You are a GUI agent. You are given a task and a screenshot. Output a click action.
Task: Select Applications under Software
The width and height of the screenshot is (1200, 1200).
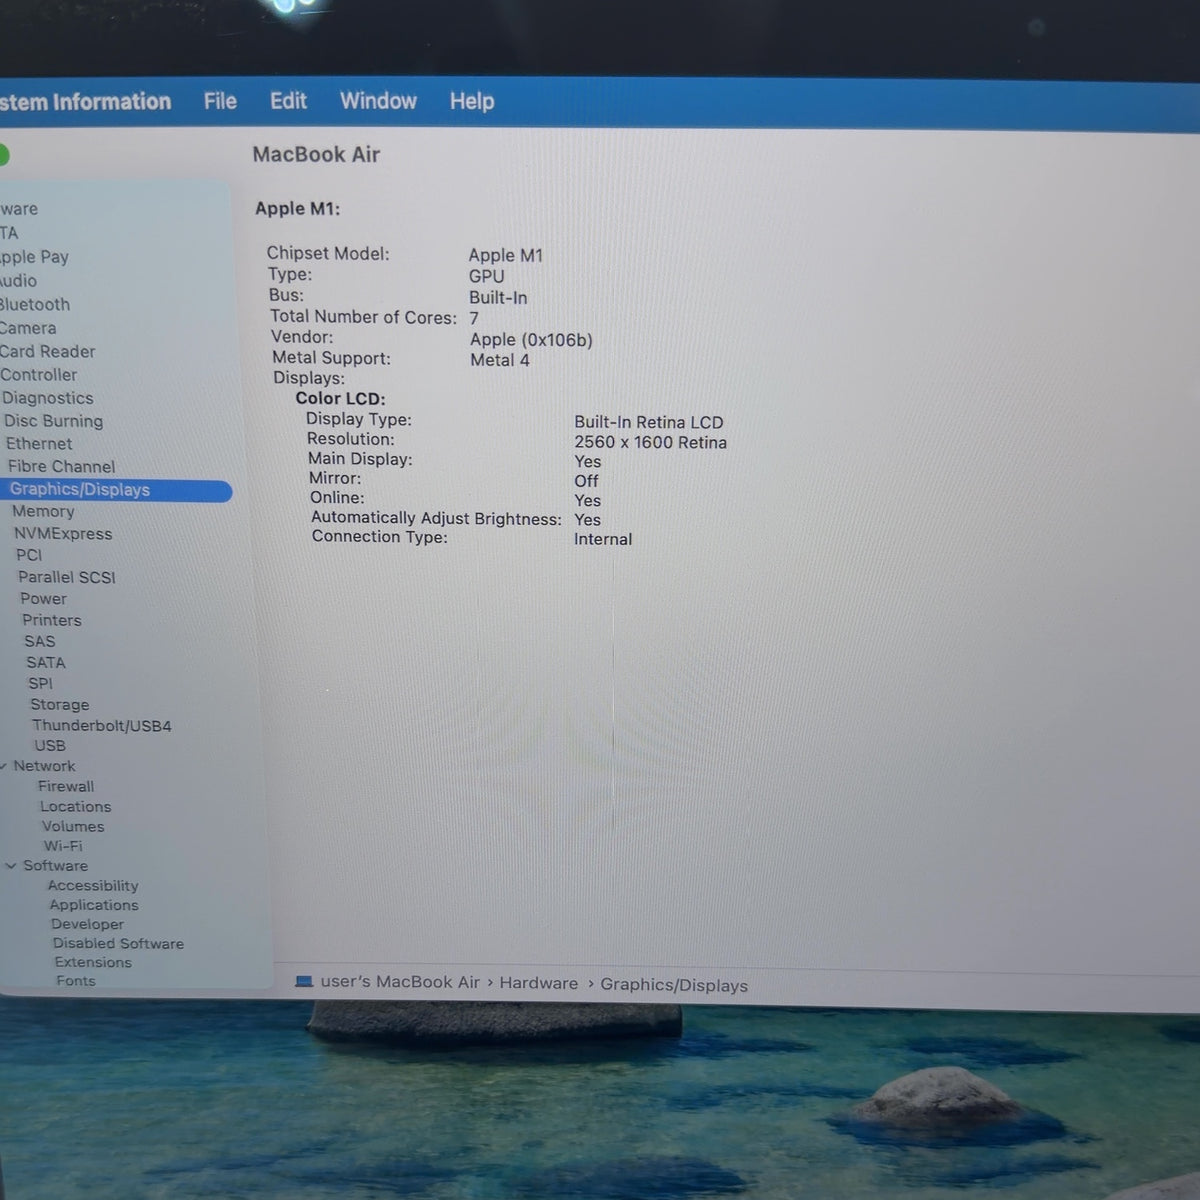[94, 905]
